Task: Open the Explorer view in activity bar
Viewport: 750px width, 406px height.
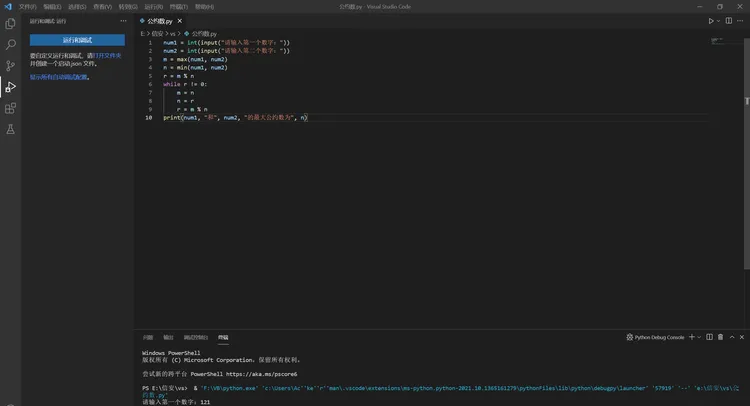Action: pos(10,23)
